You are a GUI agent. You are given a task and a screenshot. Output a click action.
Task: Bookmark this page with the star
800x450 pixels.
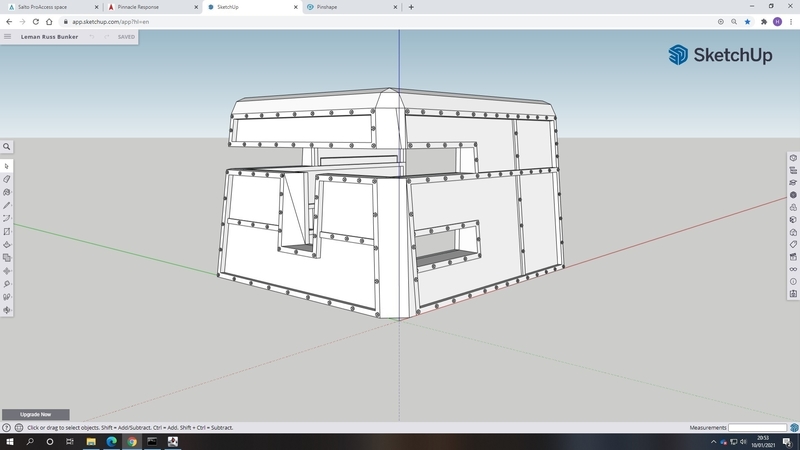pyautogui.click(x=747, y=22)
